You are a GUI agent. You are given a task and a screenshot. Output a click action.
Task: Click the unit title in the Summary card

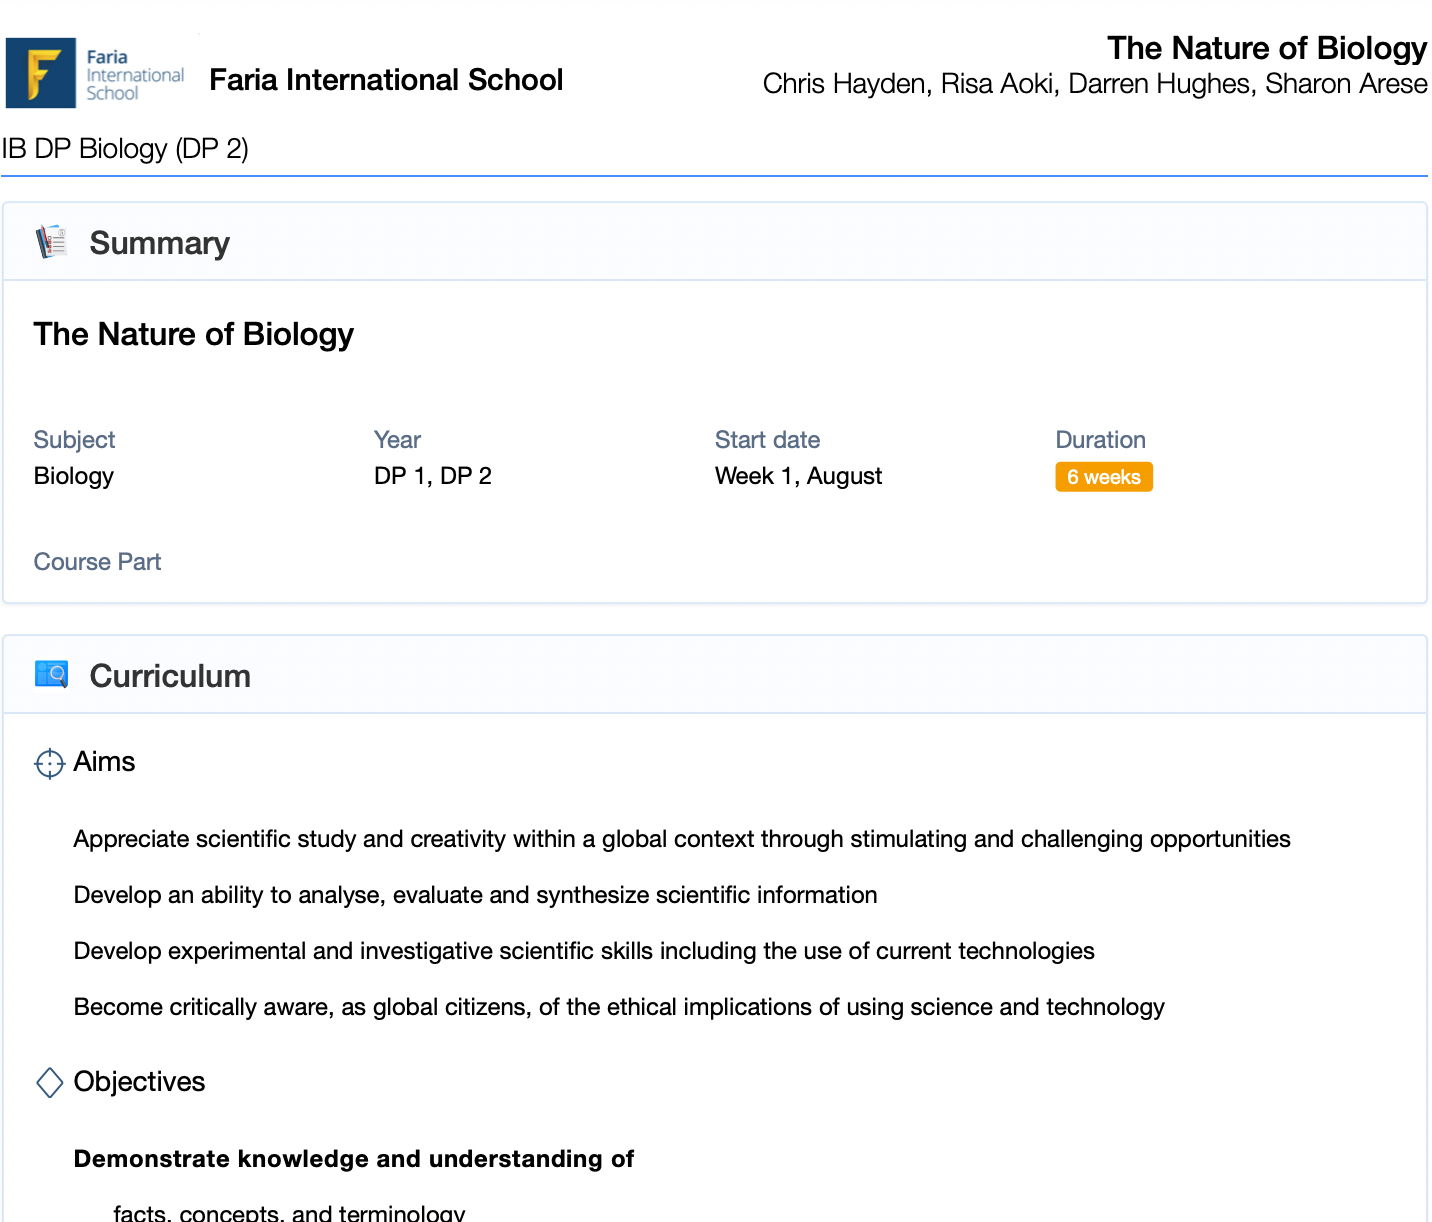pos(193,334)
